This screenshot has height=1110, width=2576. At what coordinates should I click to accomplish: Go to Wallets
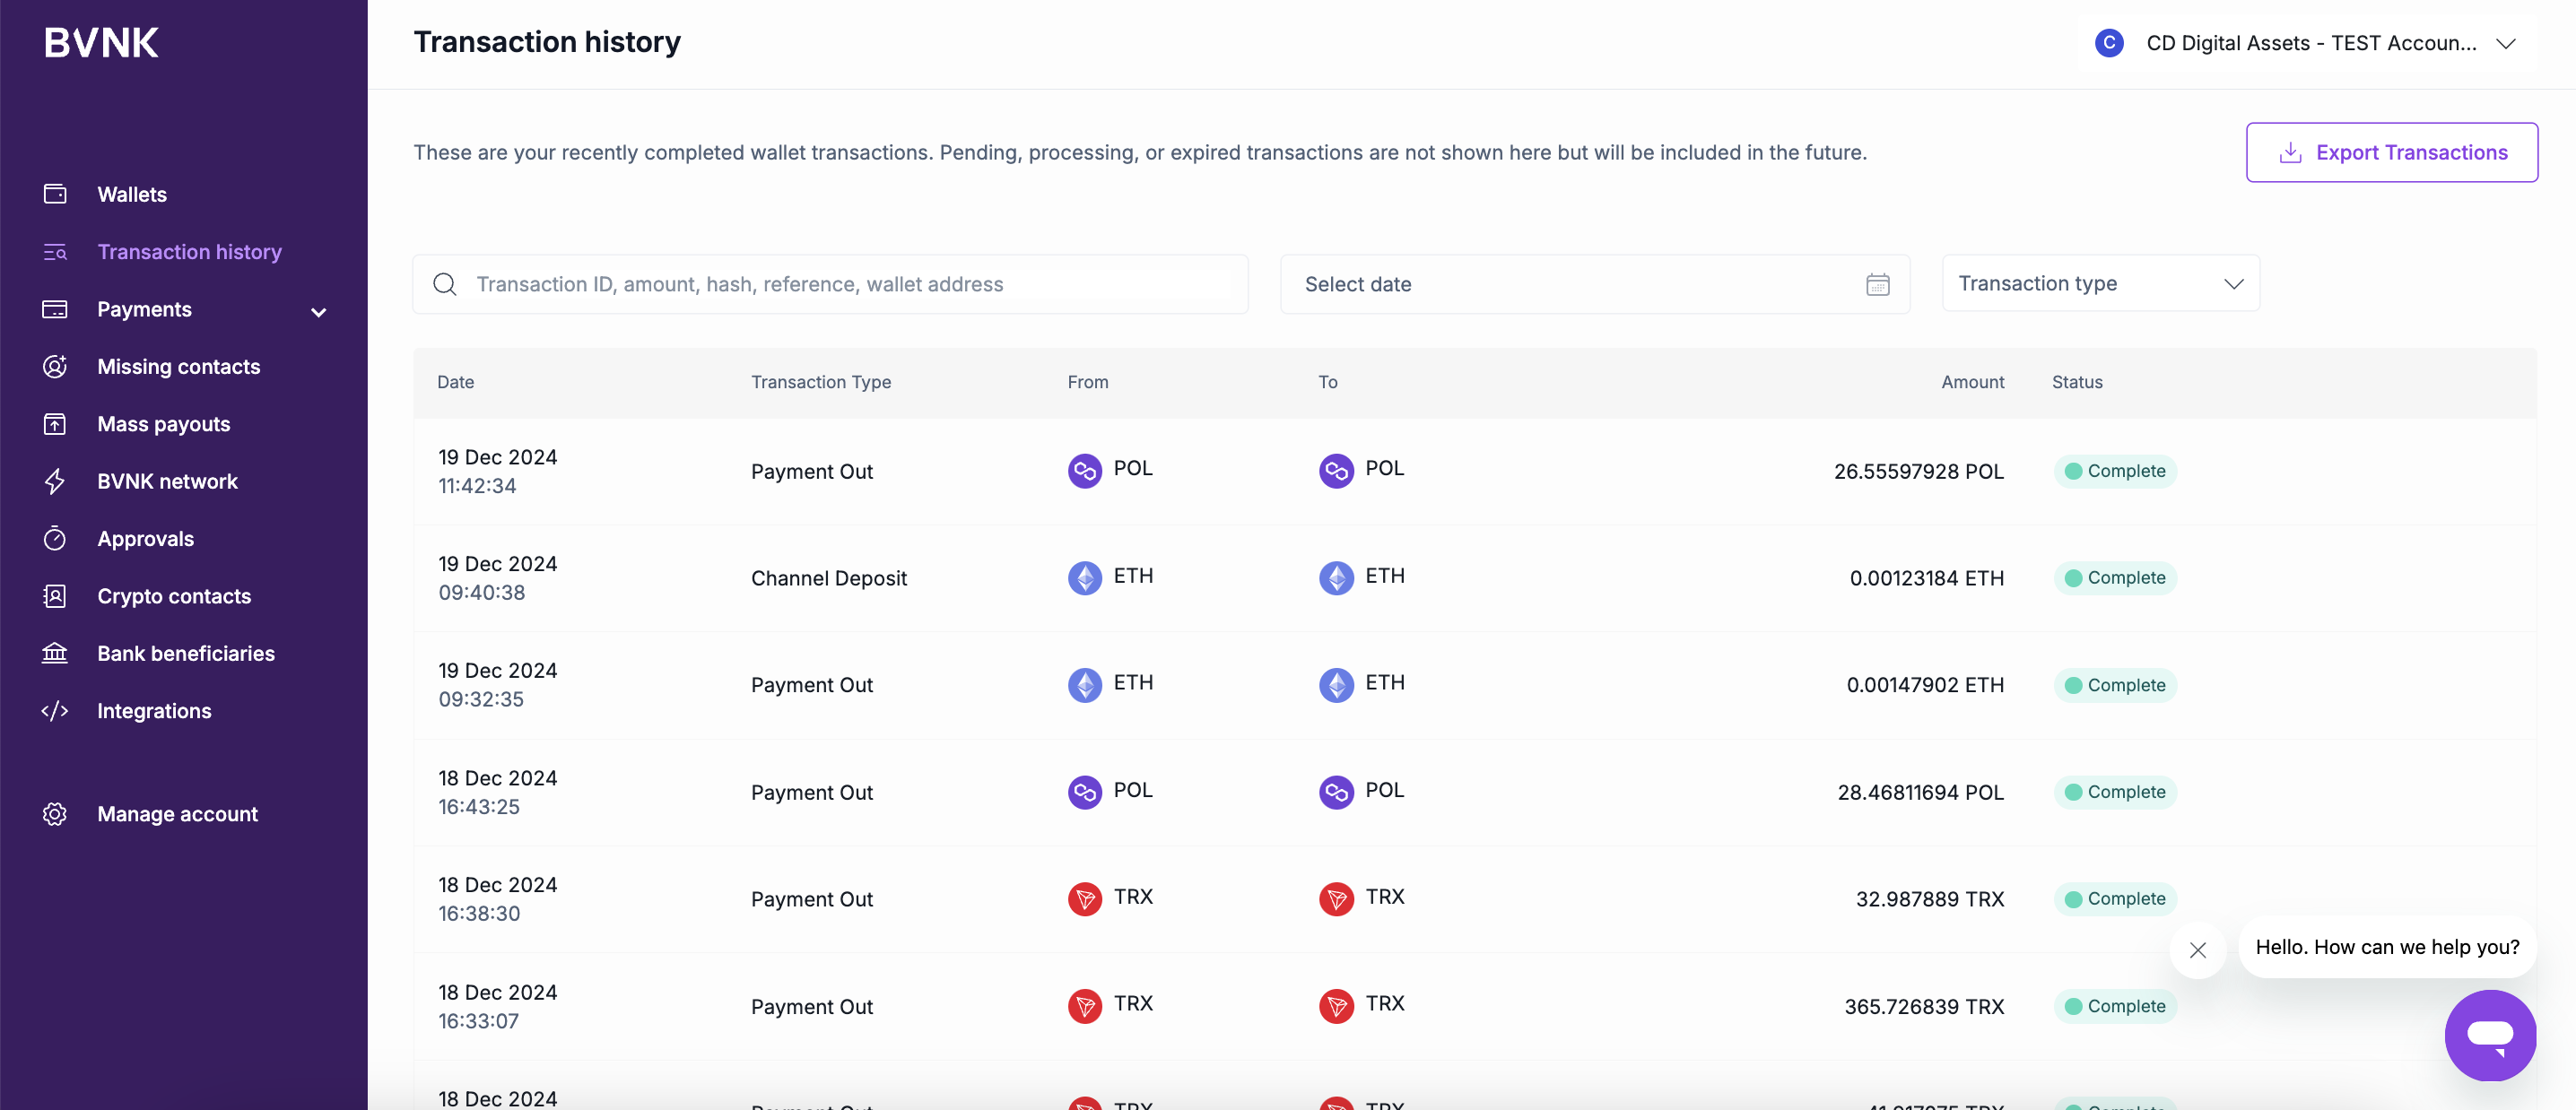[x=132, y=194]
